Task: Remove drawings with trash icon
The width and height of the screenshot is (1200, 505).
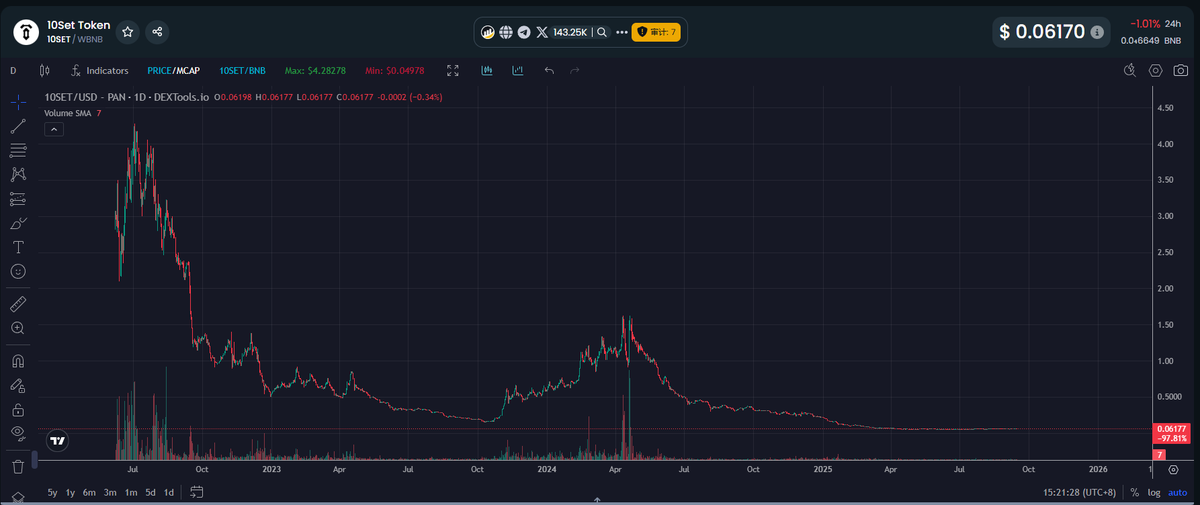Action: pos(18,466)
